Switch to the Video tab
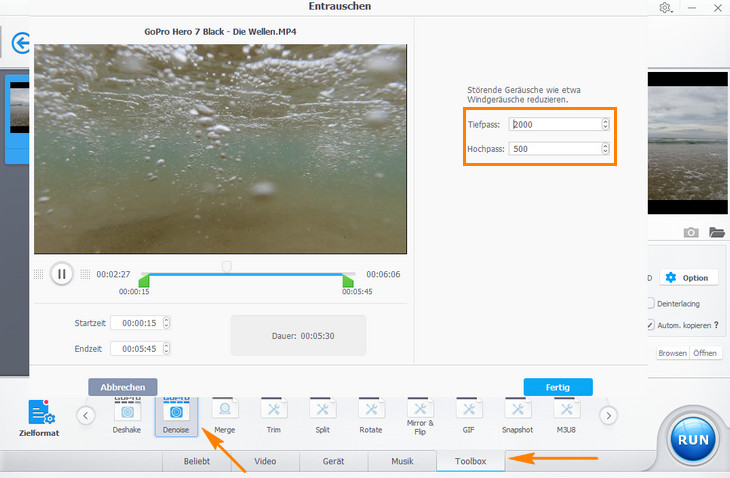This screenshot has width=730, height=478. [265, 461]
